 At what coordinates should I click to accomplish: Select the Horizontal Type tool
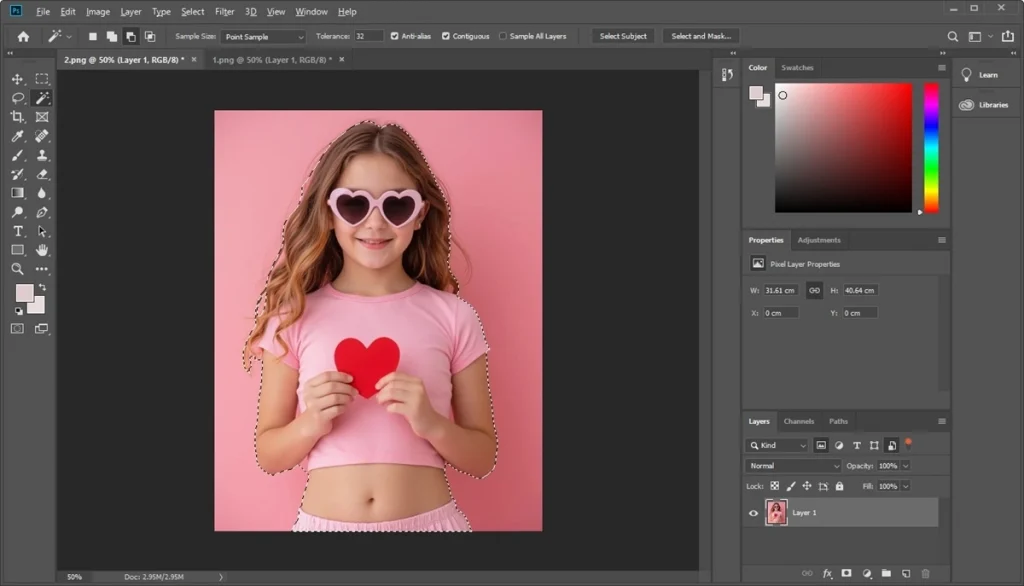[17, 231]
